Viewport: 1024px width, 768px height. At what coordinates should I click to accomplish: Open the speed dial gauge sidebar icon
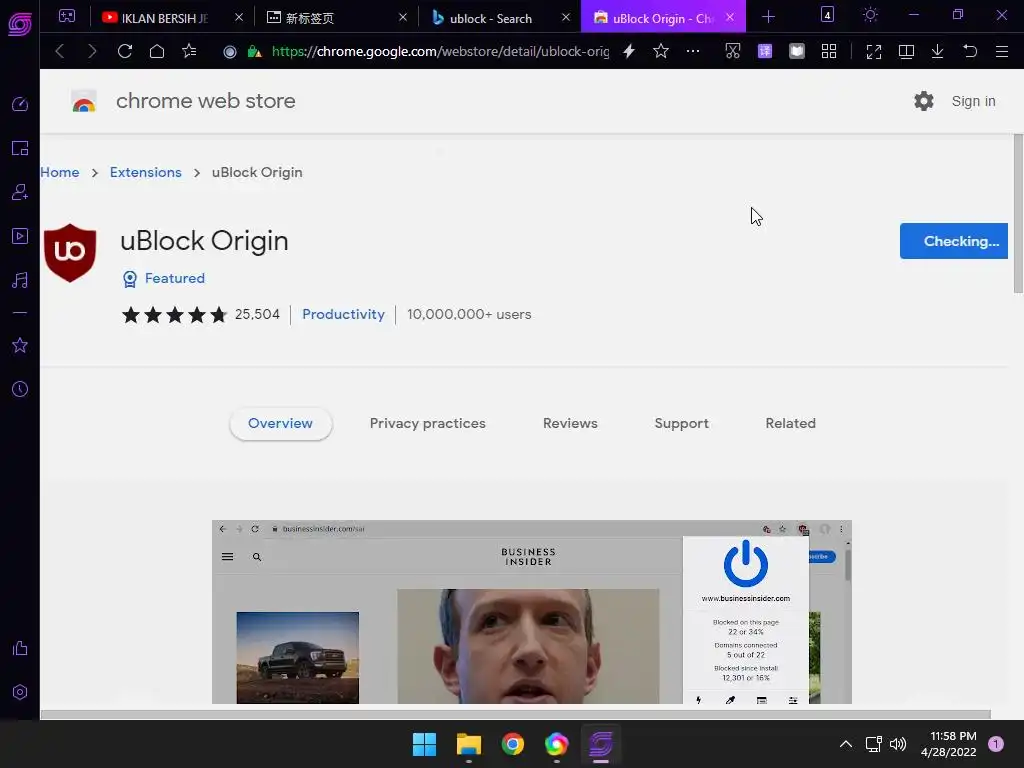[20, 104]
